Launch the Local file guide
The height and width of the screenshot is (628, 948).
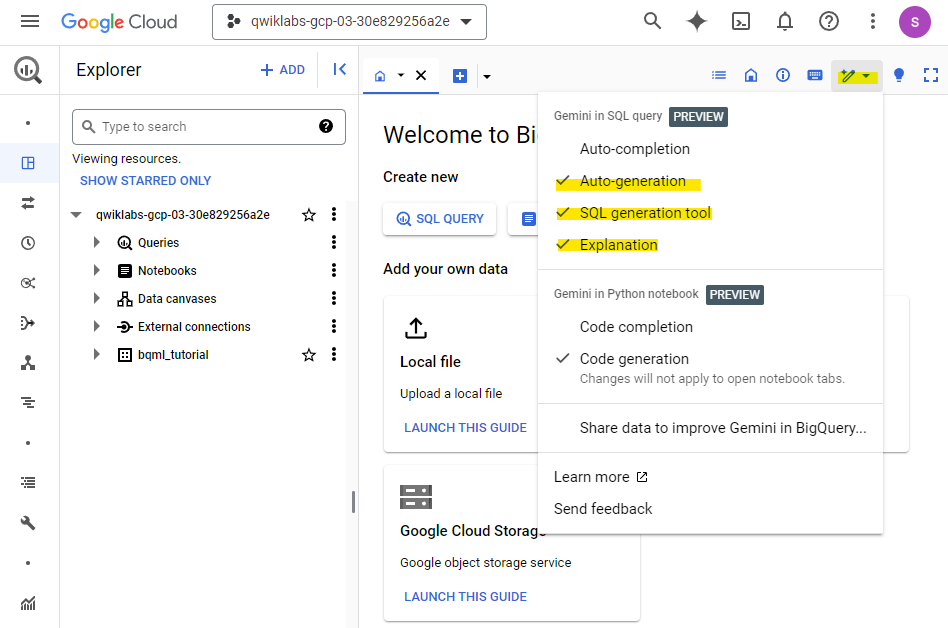point(465,428)
